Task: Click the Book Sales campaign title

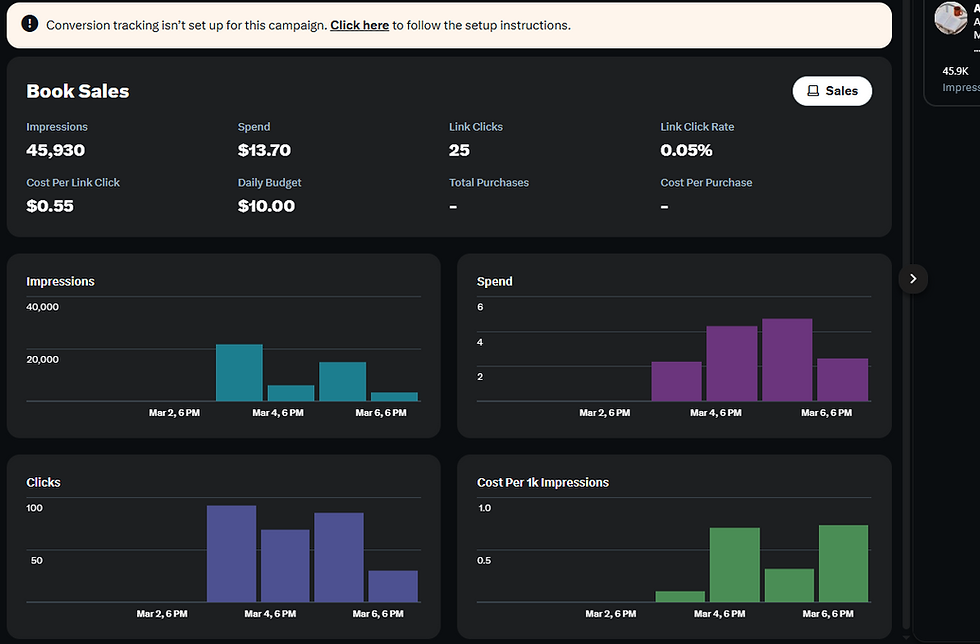Action: tap(78, 91)
